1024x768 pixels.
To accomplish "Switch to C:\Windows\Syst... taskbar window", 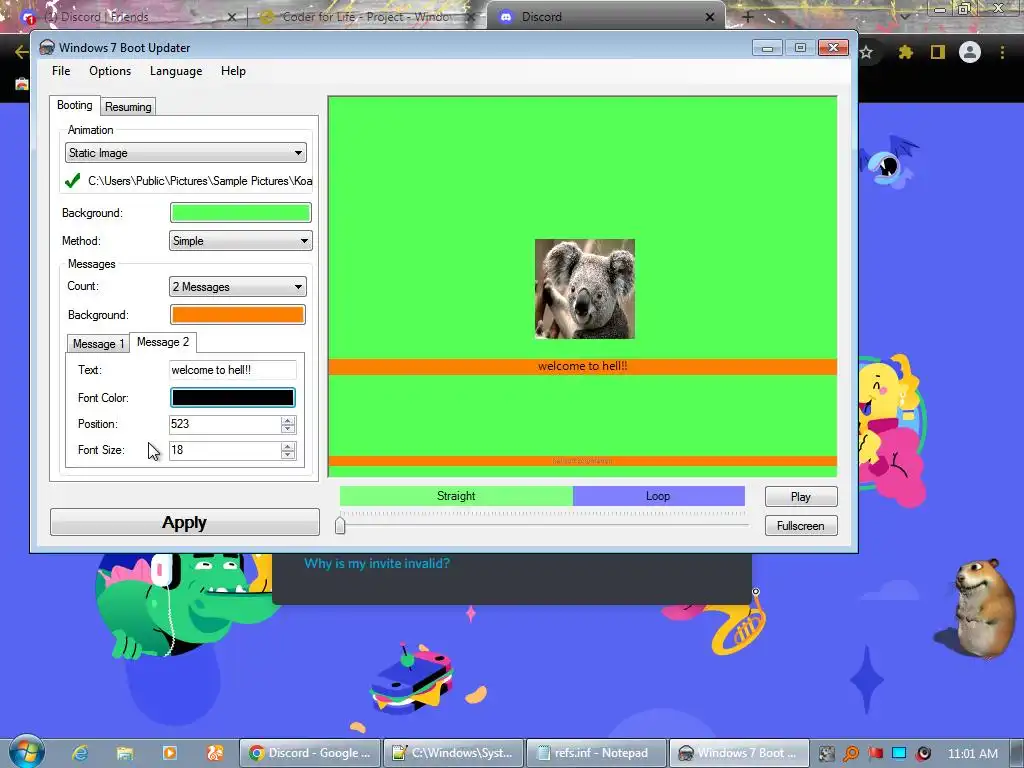I will (453, 753).
